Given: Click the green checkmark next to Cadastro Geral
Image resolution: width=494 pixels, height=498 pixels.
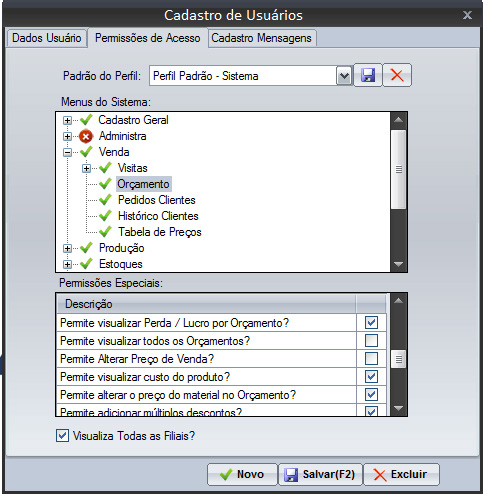Looking at the screenshot, I should (x=86, y=120).
